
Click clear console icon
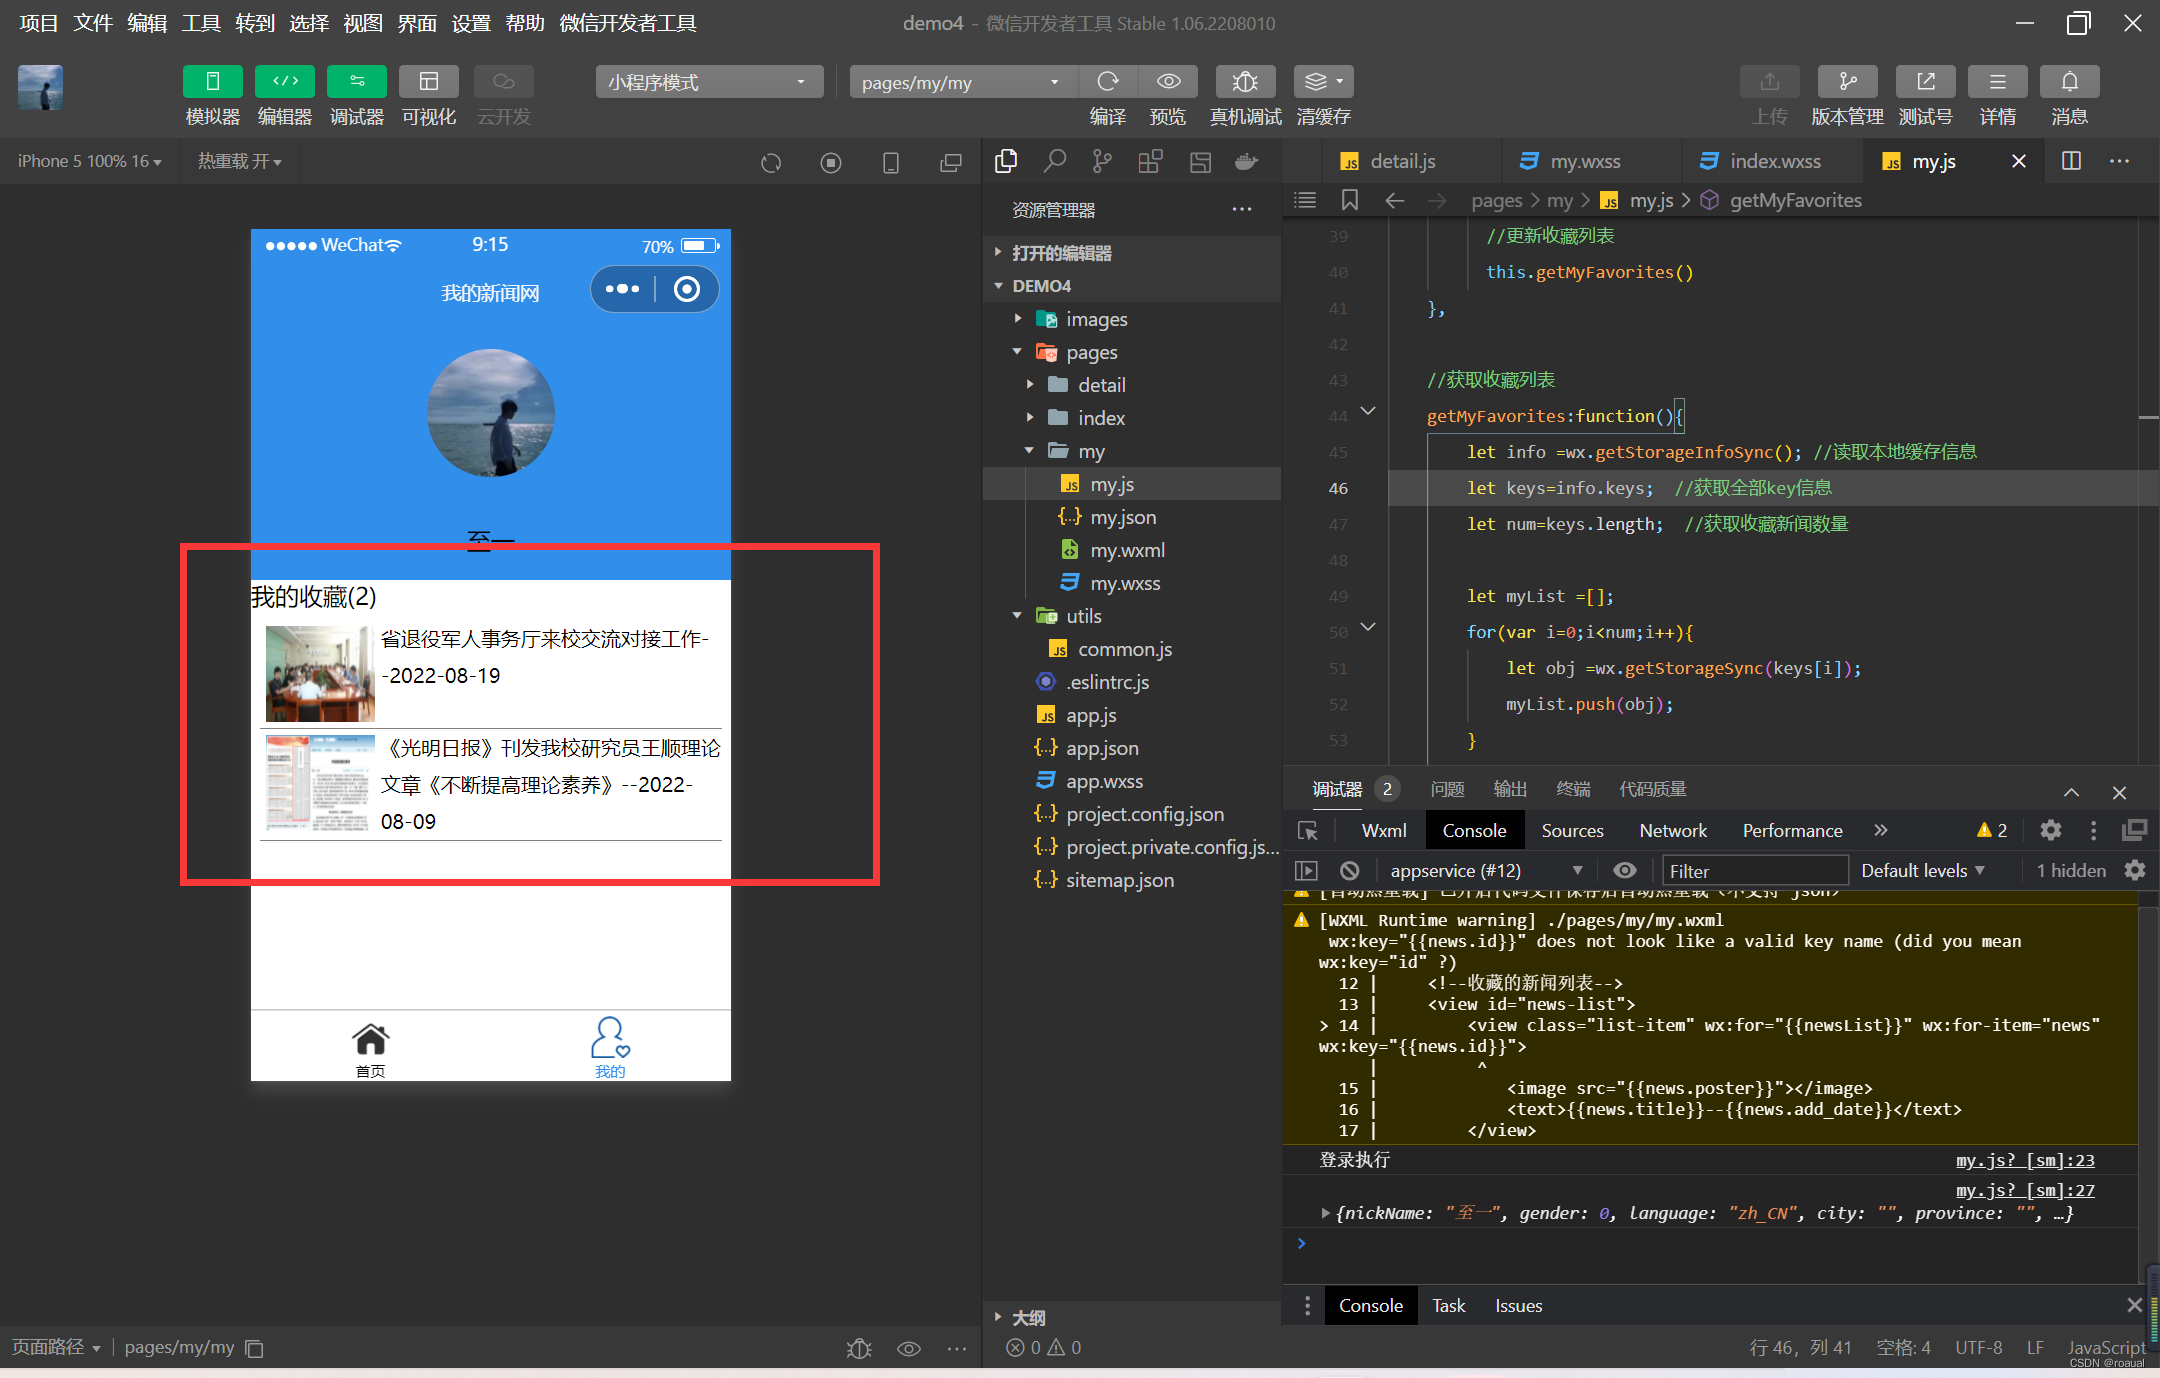1349,871
